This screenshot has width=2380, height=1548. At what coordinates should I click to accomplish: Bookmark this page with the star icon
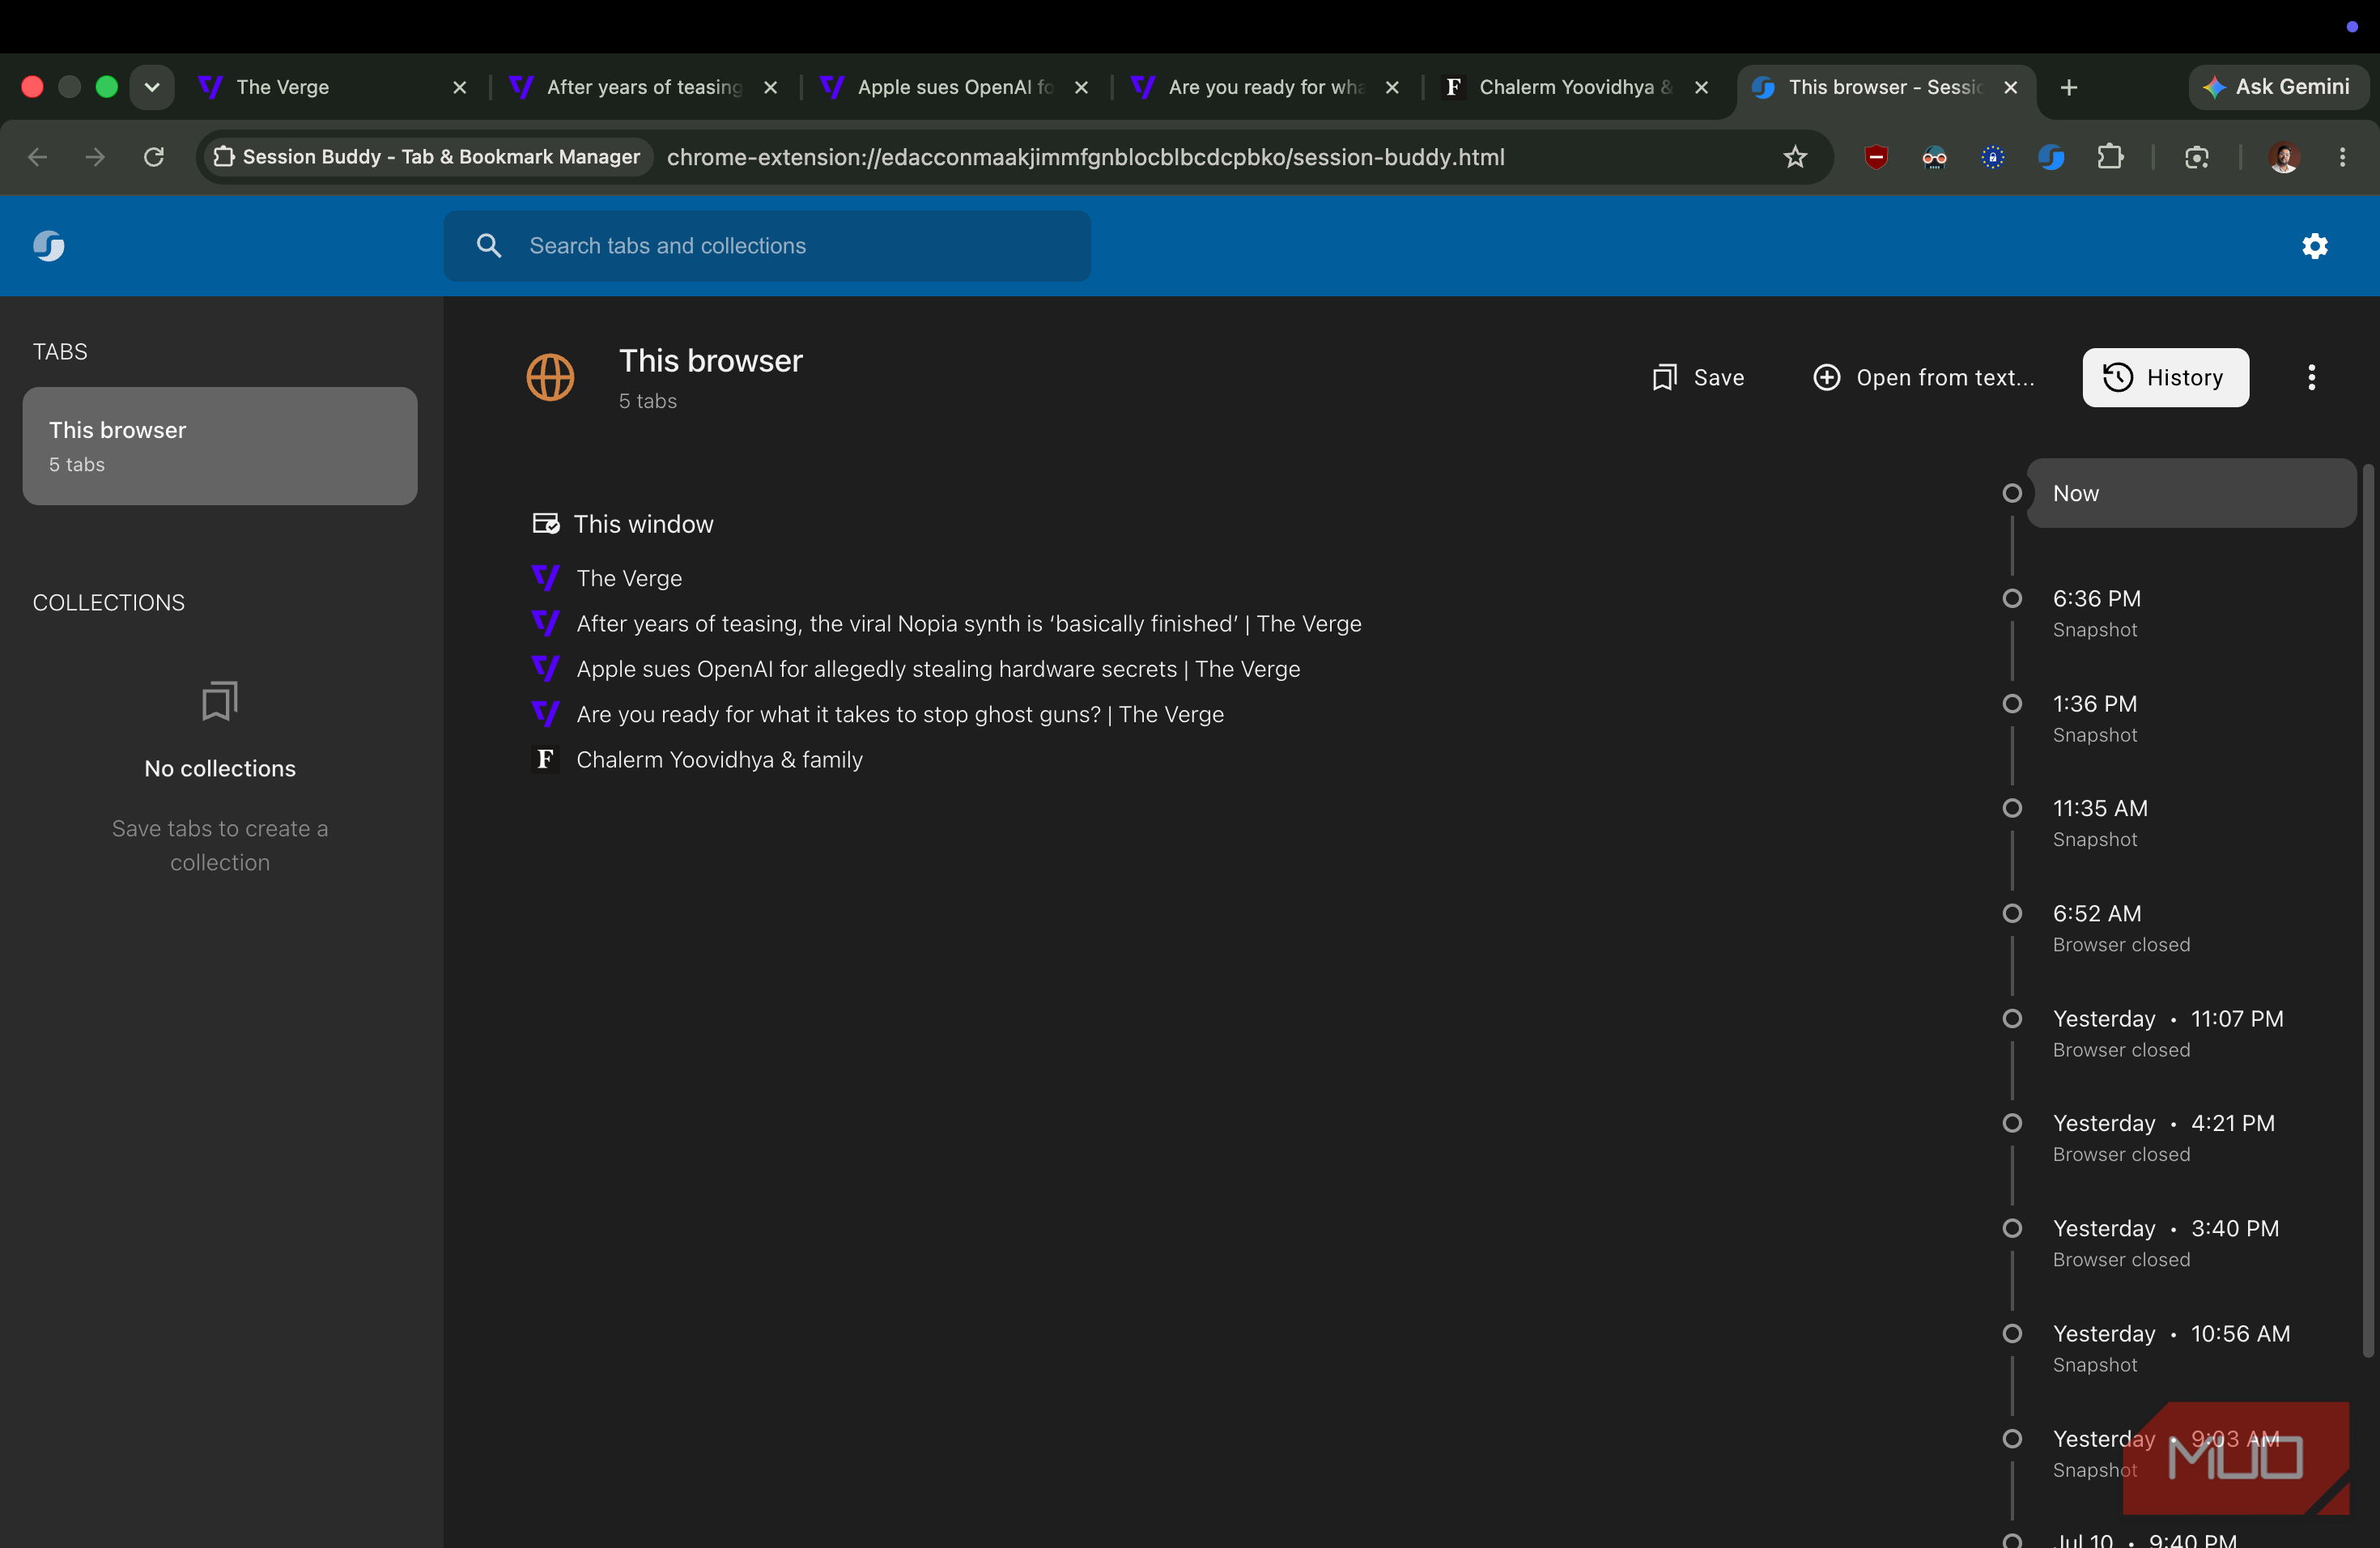(x=1795, y=157)
